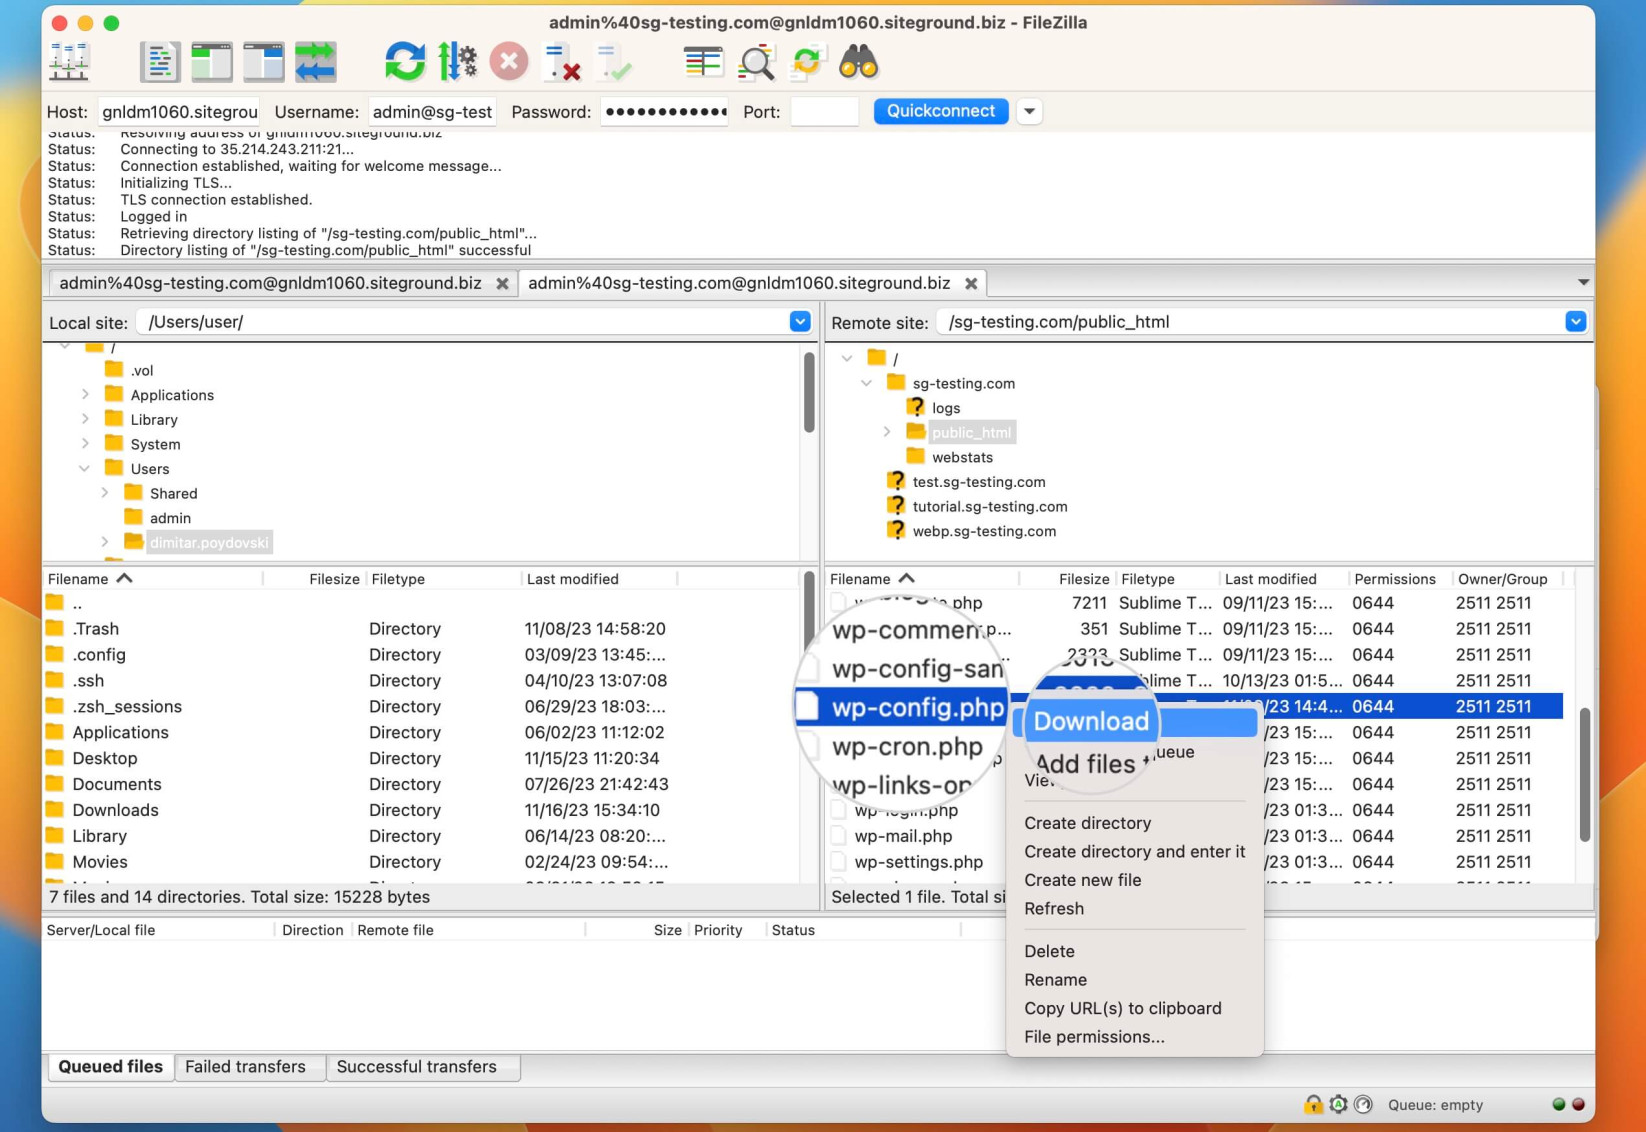Viewport: 1646px width, 1132px height.
Task: Sort remote list by Owner/Group column
Action: tap(1502, 579)
